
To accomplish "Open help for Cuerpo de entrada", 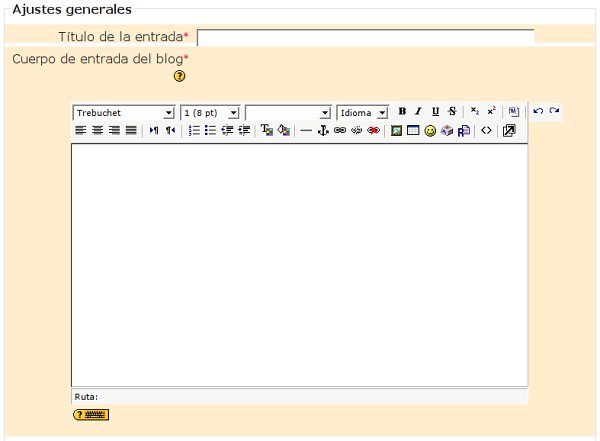I will click(x=179, y=76).
